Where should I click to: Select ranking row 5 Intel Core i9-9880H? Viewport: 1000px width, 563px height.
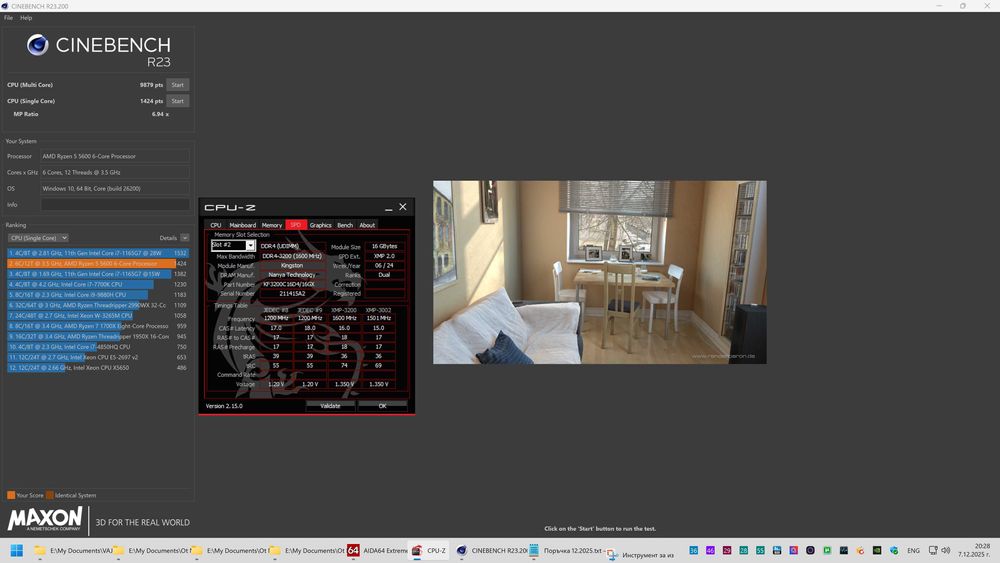tap(98, 295)
